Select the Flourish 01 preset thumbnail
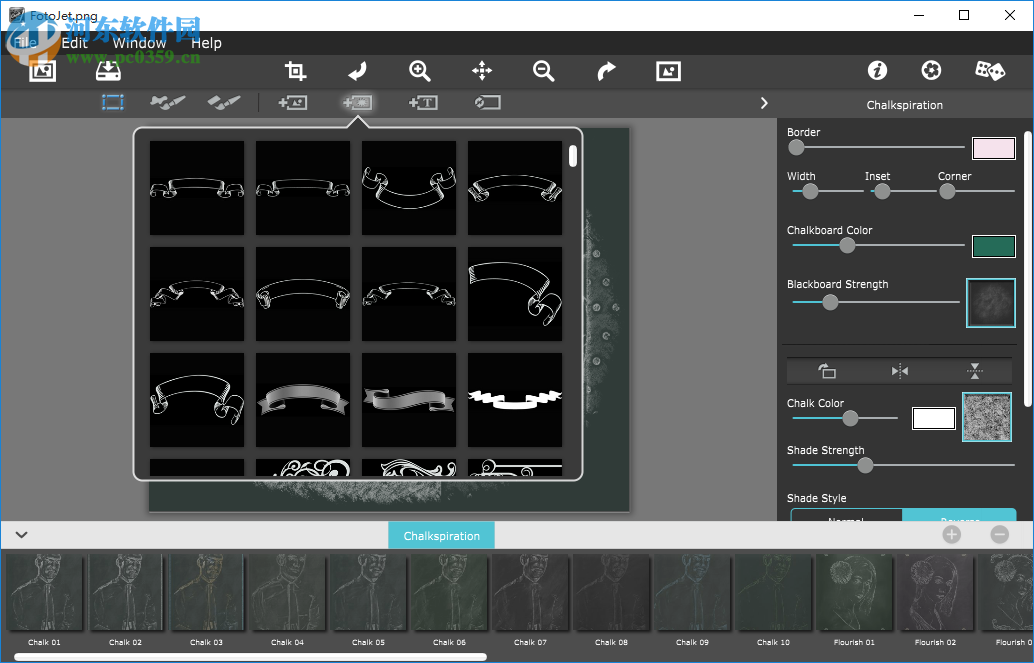This screenshot has height=663, width=1034. (855, 594)
